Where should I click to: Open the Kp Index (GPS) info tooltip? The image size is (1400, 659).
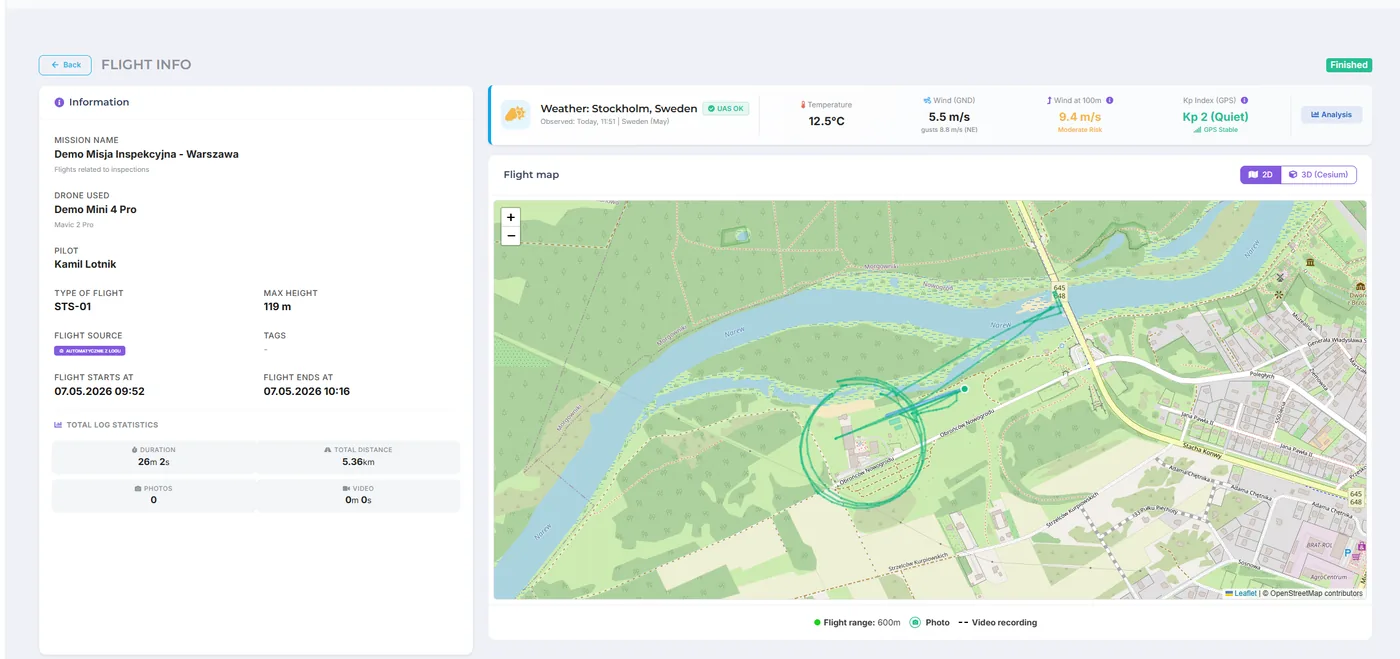(x=1244, y=101)
